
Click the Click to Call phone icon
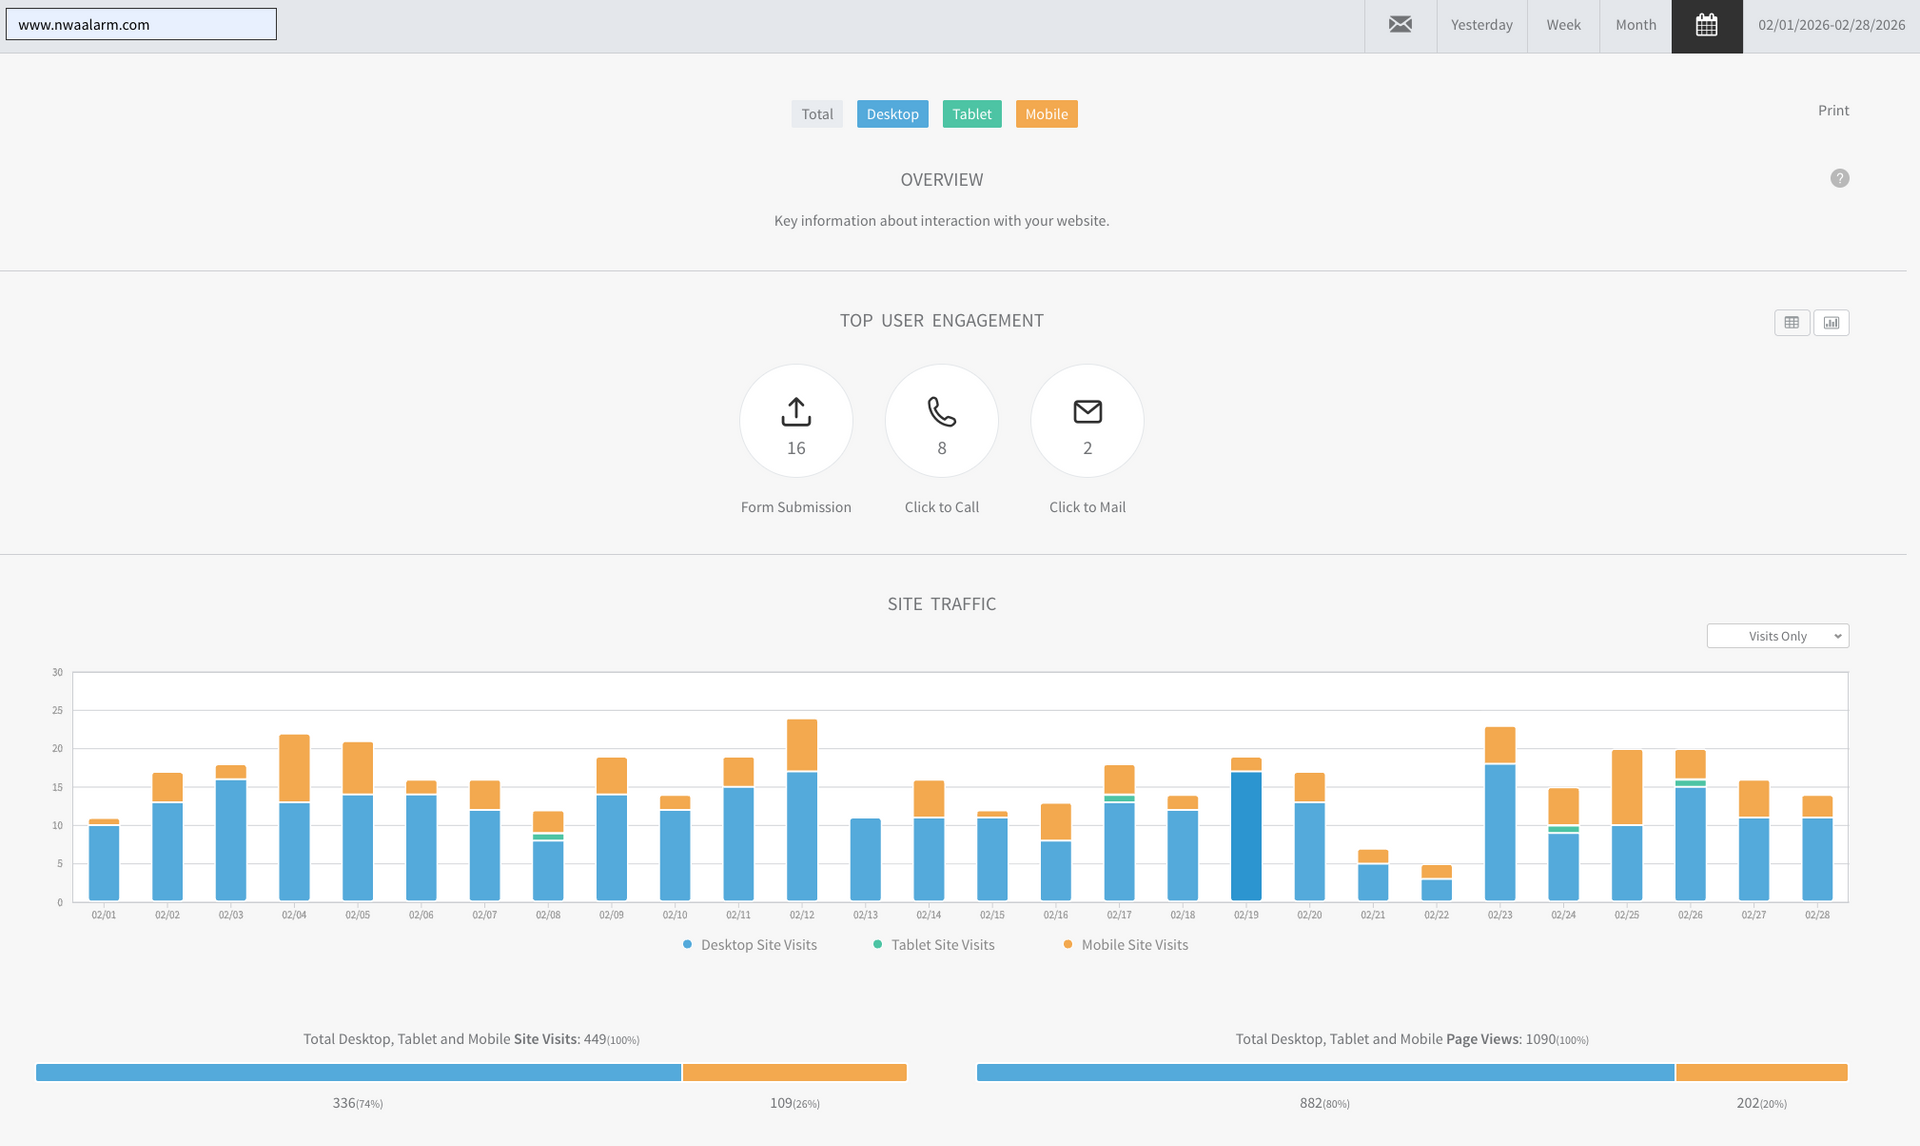tap(941, 412)
